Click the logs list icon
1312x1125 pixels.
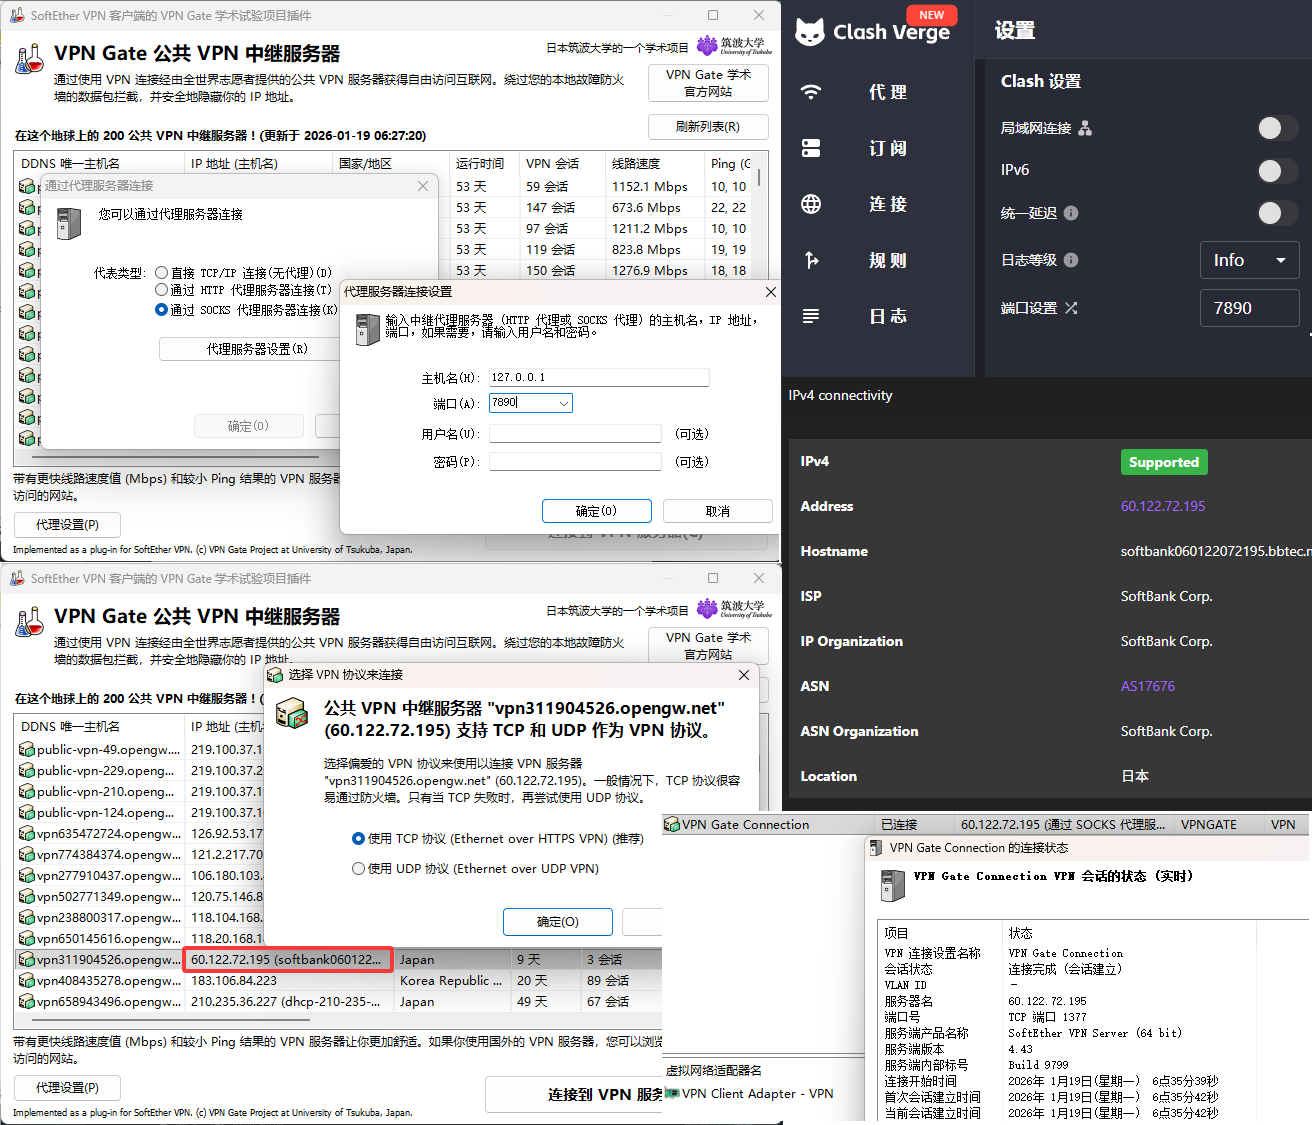(811, 316)
